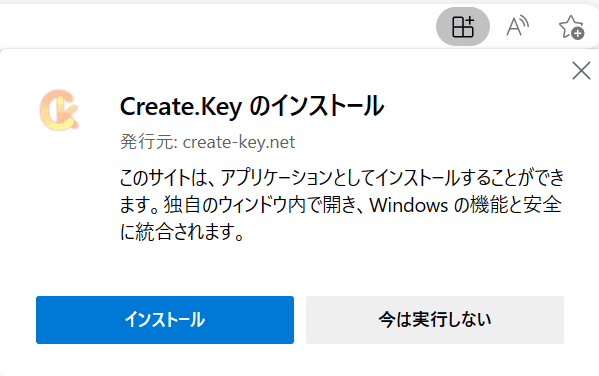The image size is (599, 376).
Task: Click the empty address bar field
Action: pos(216,27)
